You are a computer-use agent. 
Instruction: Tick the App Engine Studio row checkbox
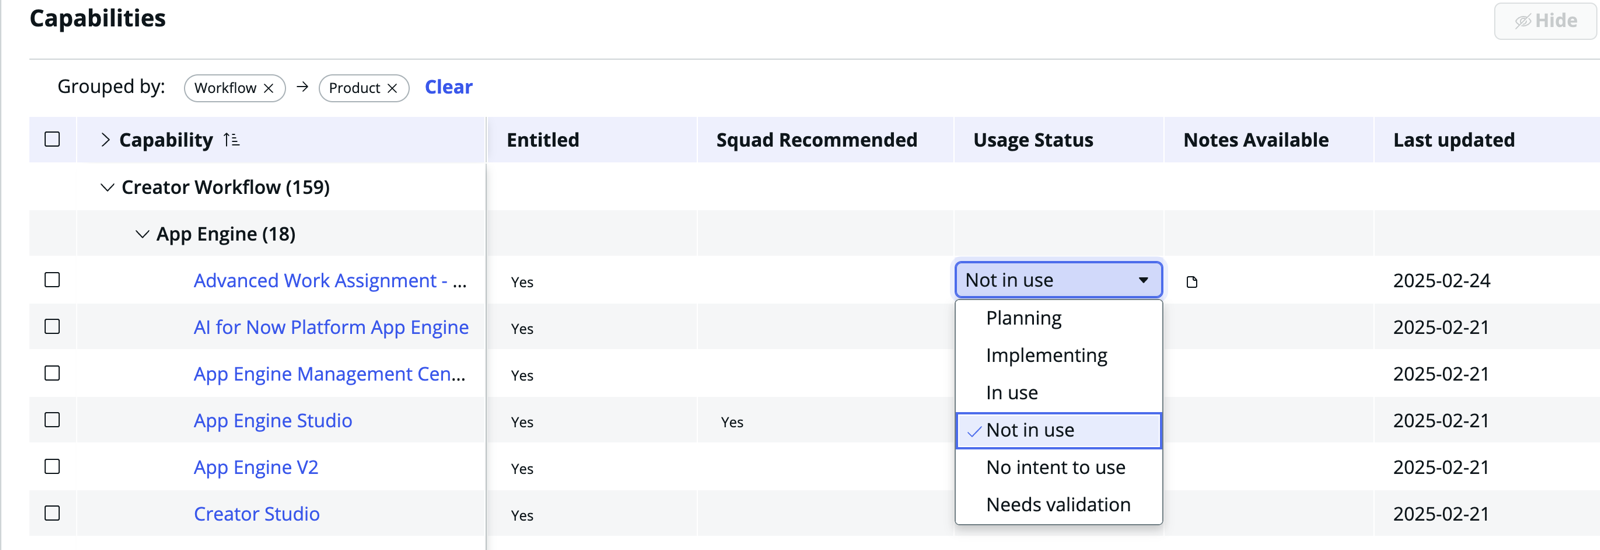pyautogui.click(x=52, y=420)
